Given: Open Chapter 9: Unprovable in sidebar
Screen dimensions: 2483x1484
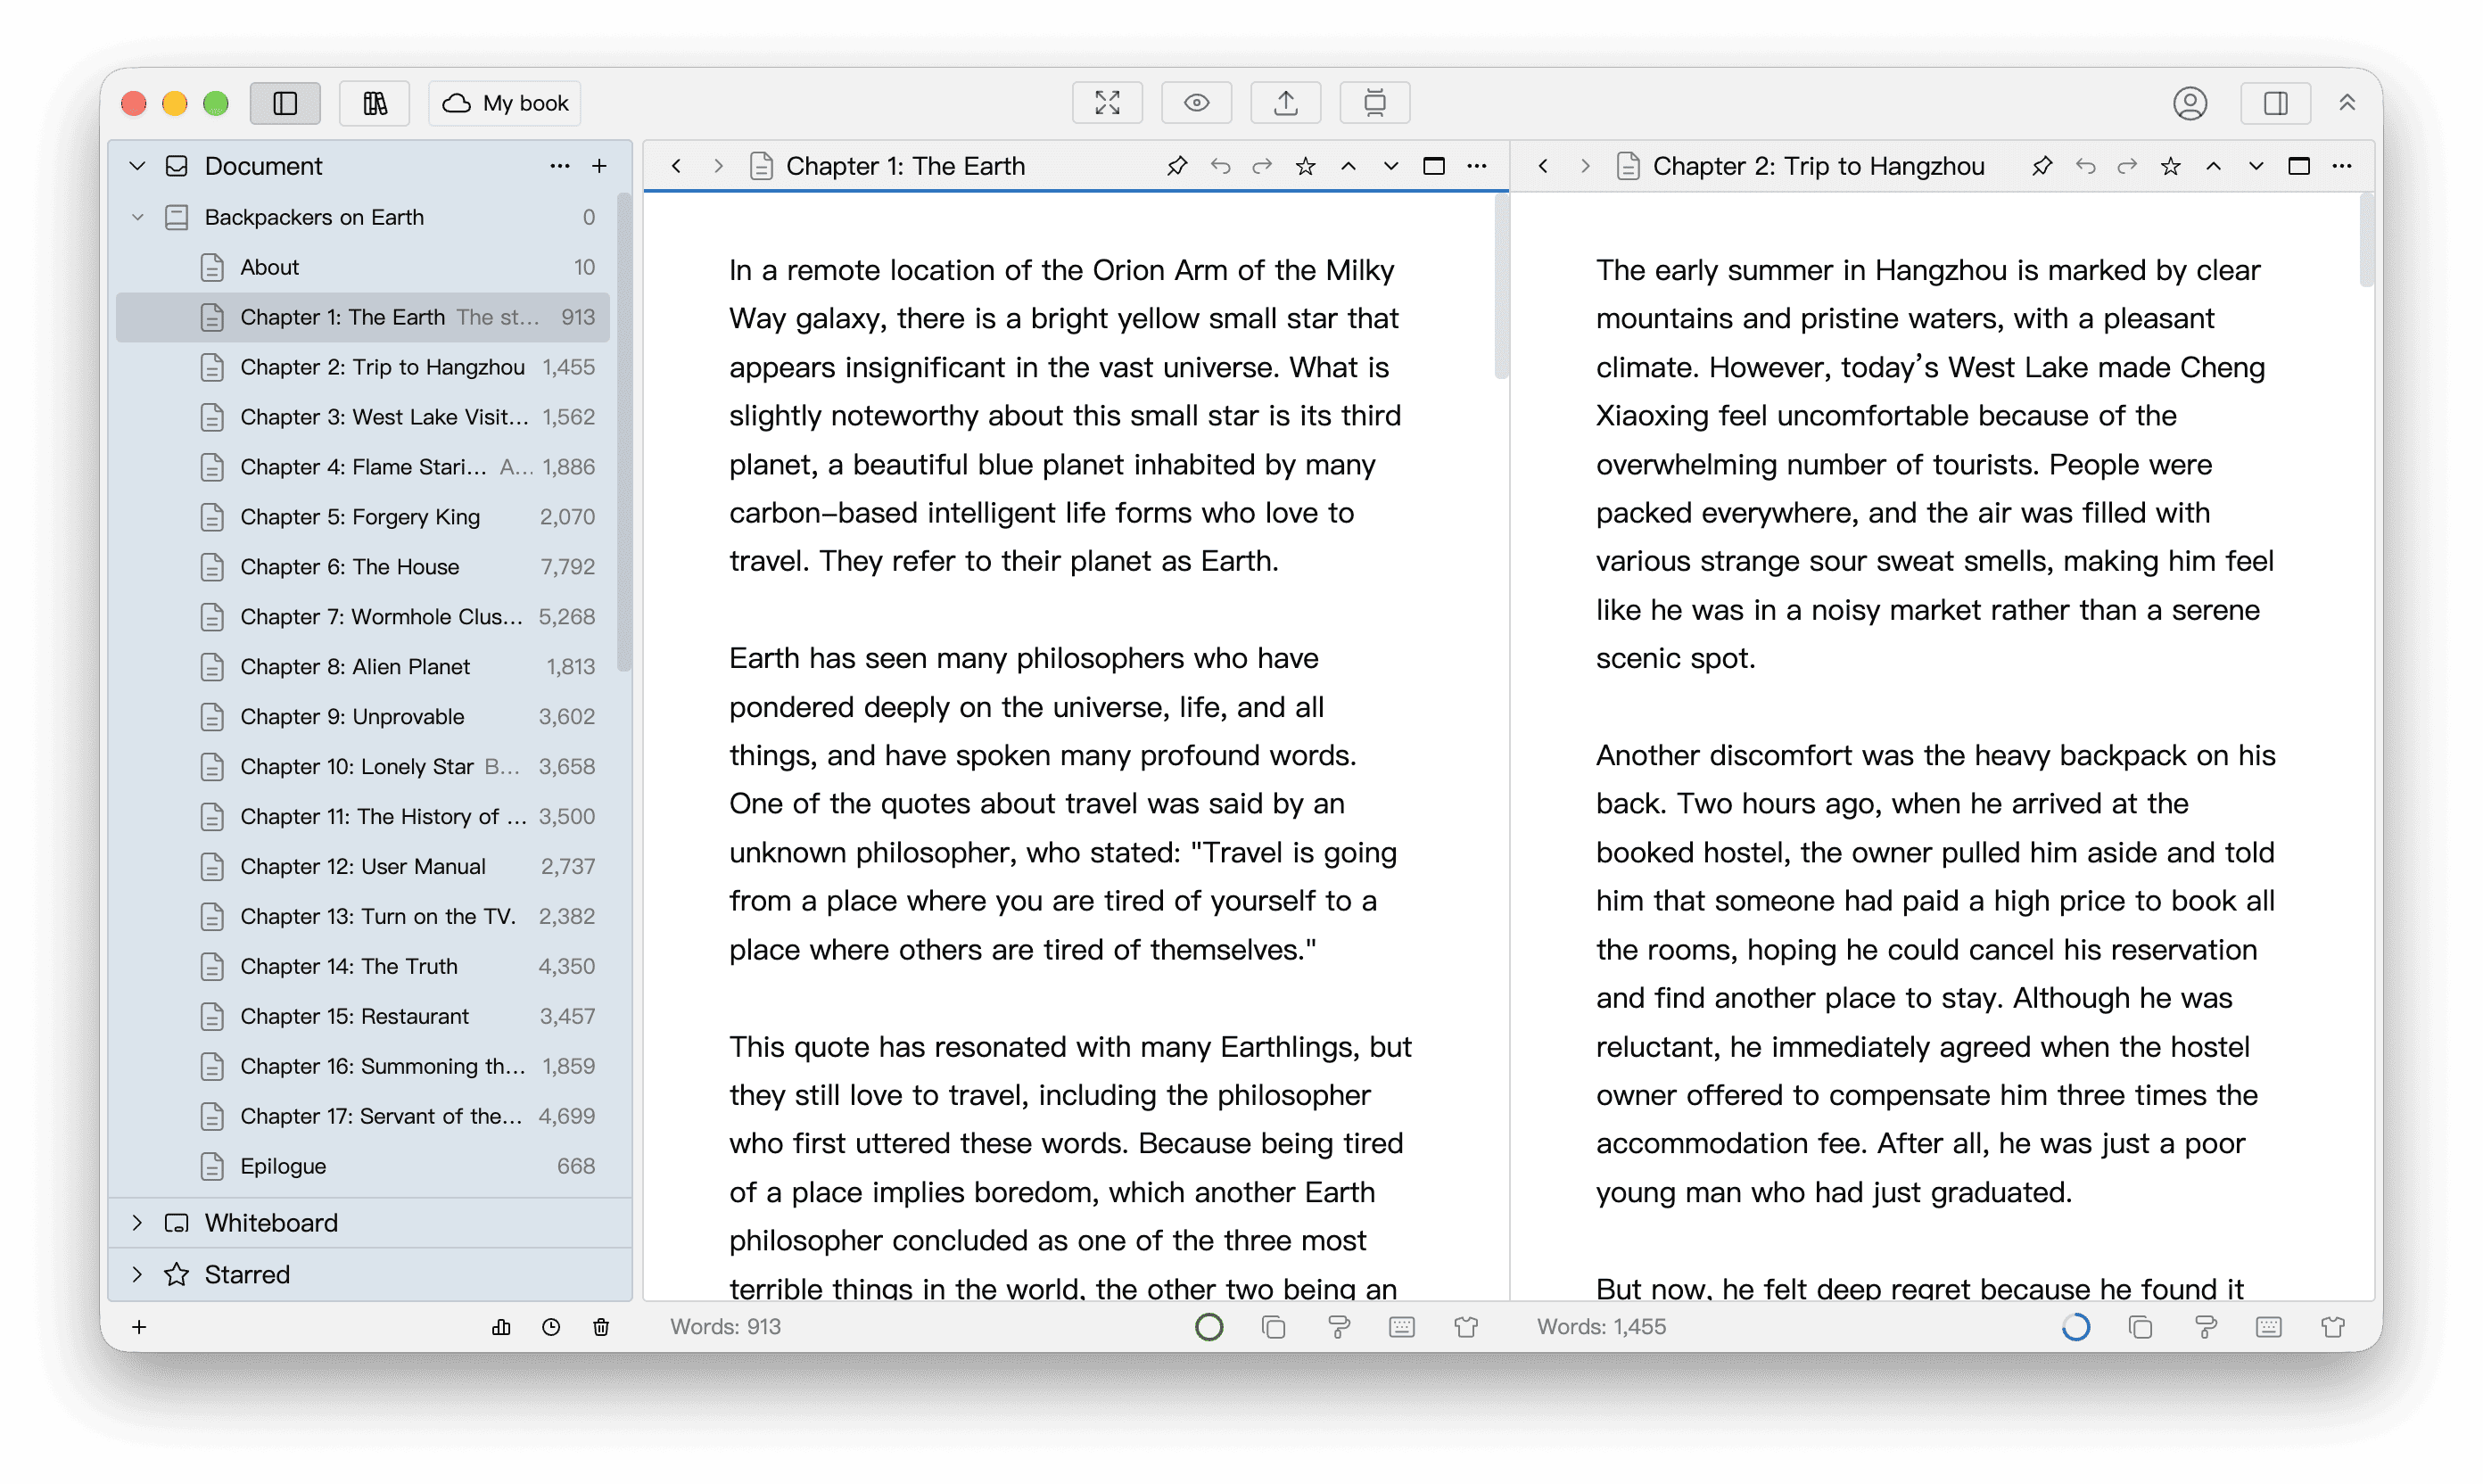Looking at the screenshot, I should (x=363, y=717).
